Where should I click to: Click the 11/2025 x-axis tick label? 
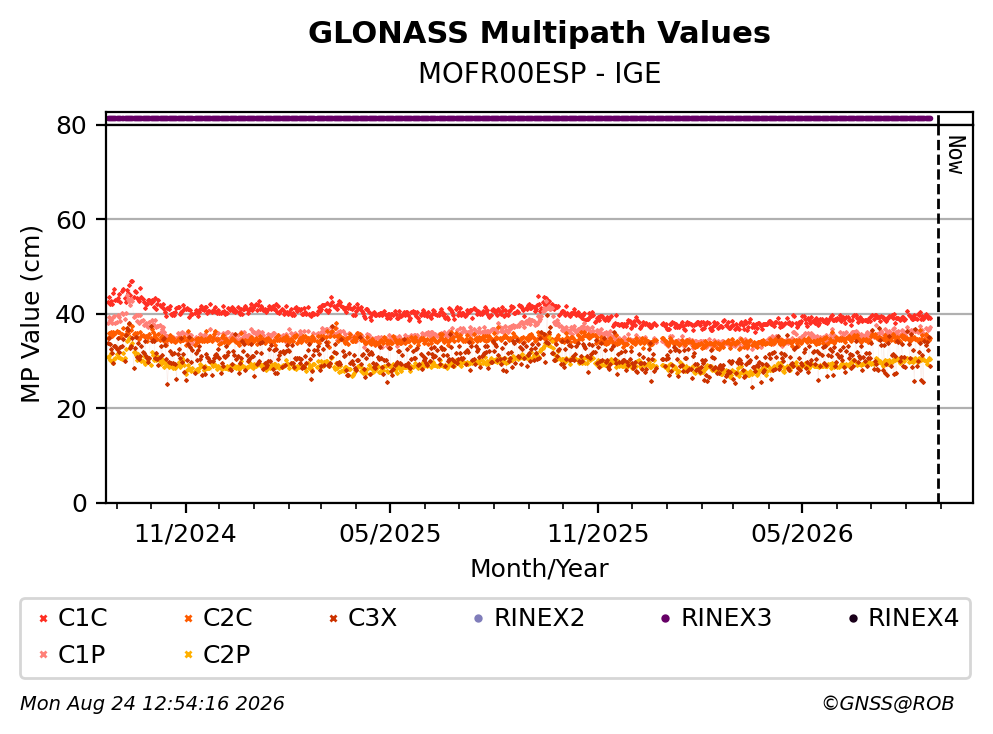[x=598, y=534]
